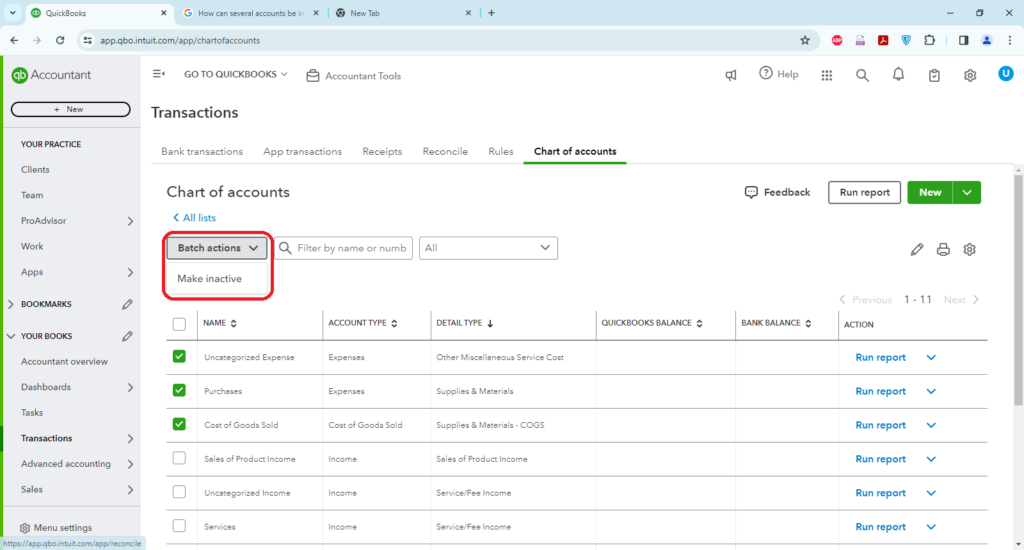Screen dimensions: 1024x550
Task: Click the search magnifier in the top header
Action: [x=862, y=75]
